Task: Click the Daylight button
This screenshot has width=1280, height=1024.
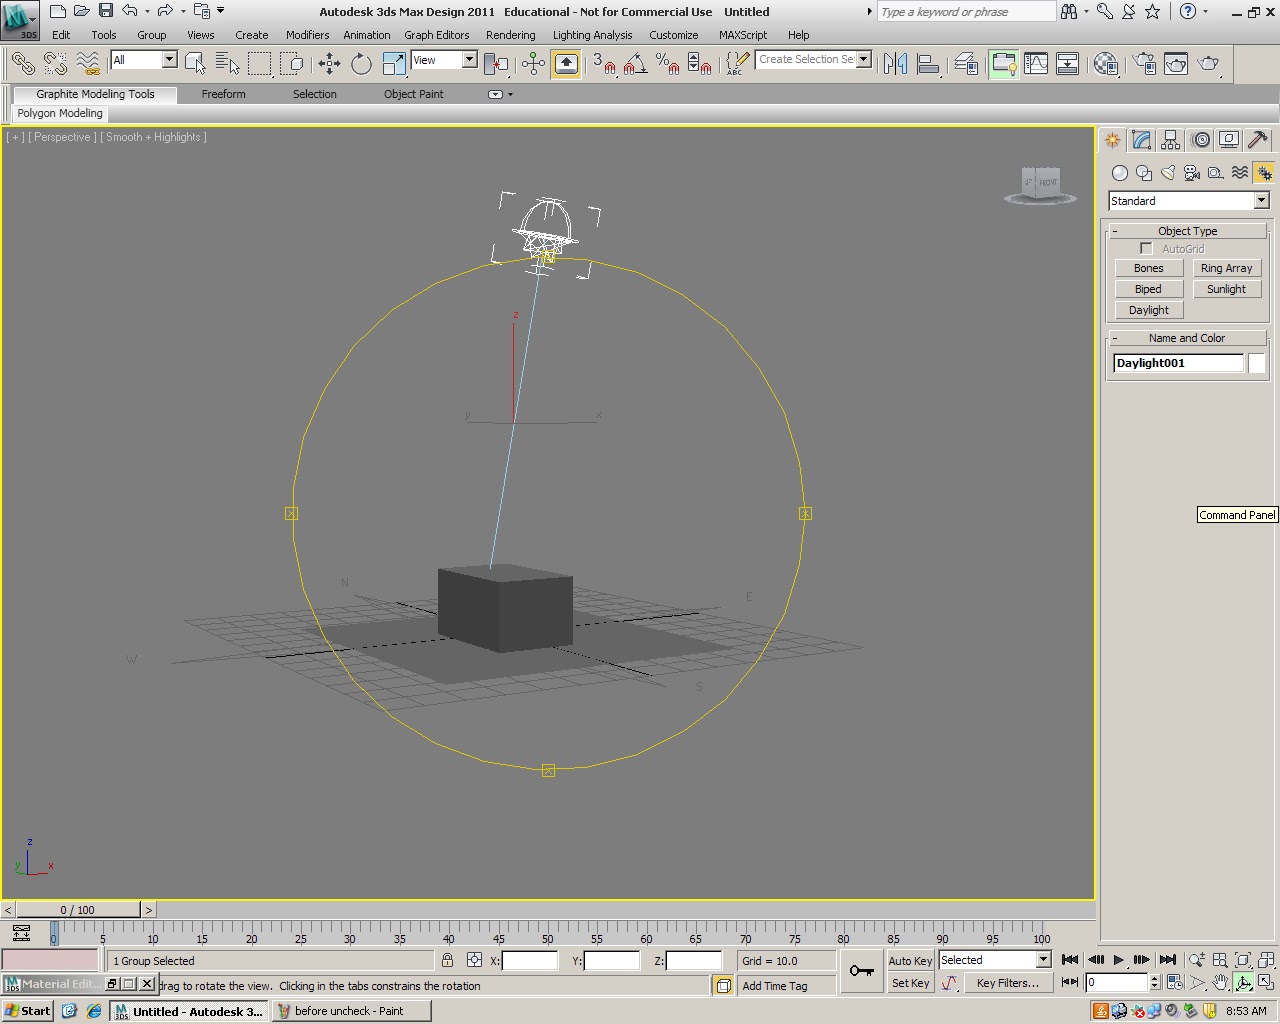Action: click(1149, 310)
